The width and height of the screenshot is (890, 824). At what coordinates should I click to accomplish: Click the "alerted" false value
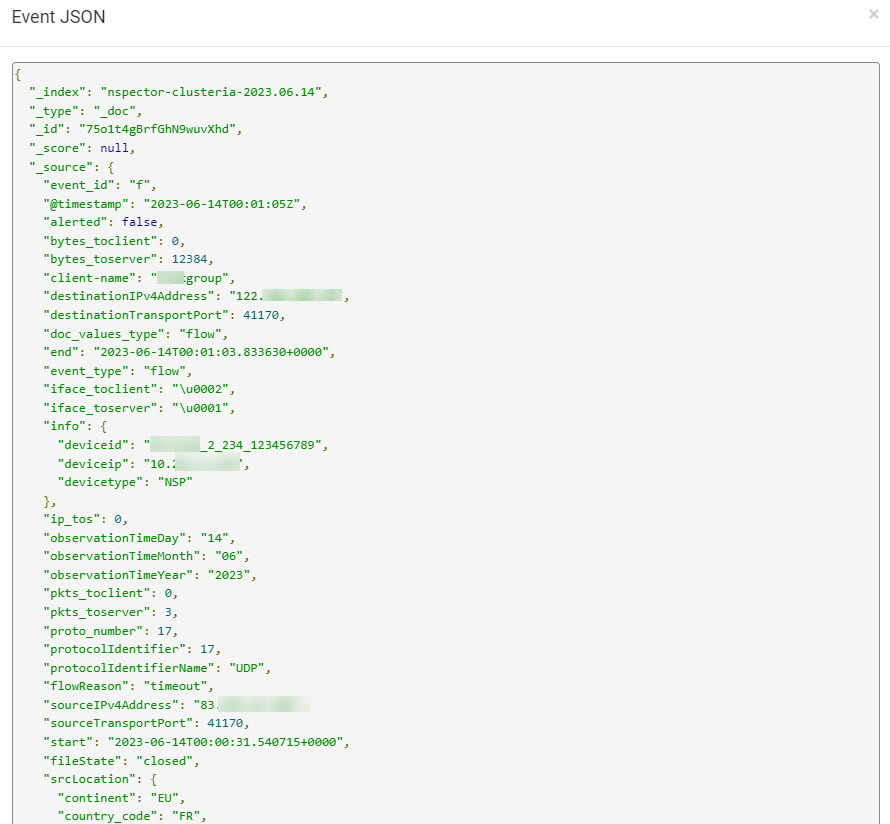pyautogui.click(x=139, y=222)
